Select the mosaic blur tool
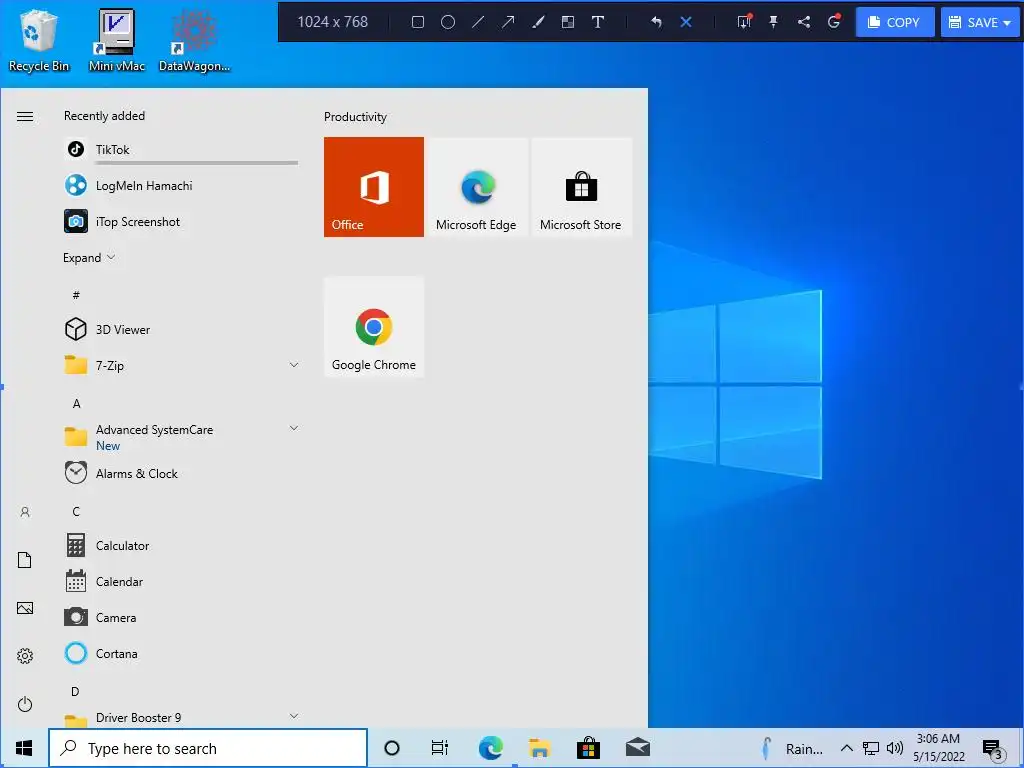This screenshot has height=768, width=1024. [568, 22]
